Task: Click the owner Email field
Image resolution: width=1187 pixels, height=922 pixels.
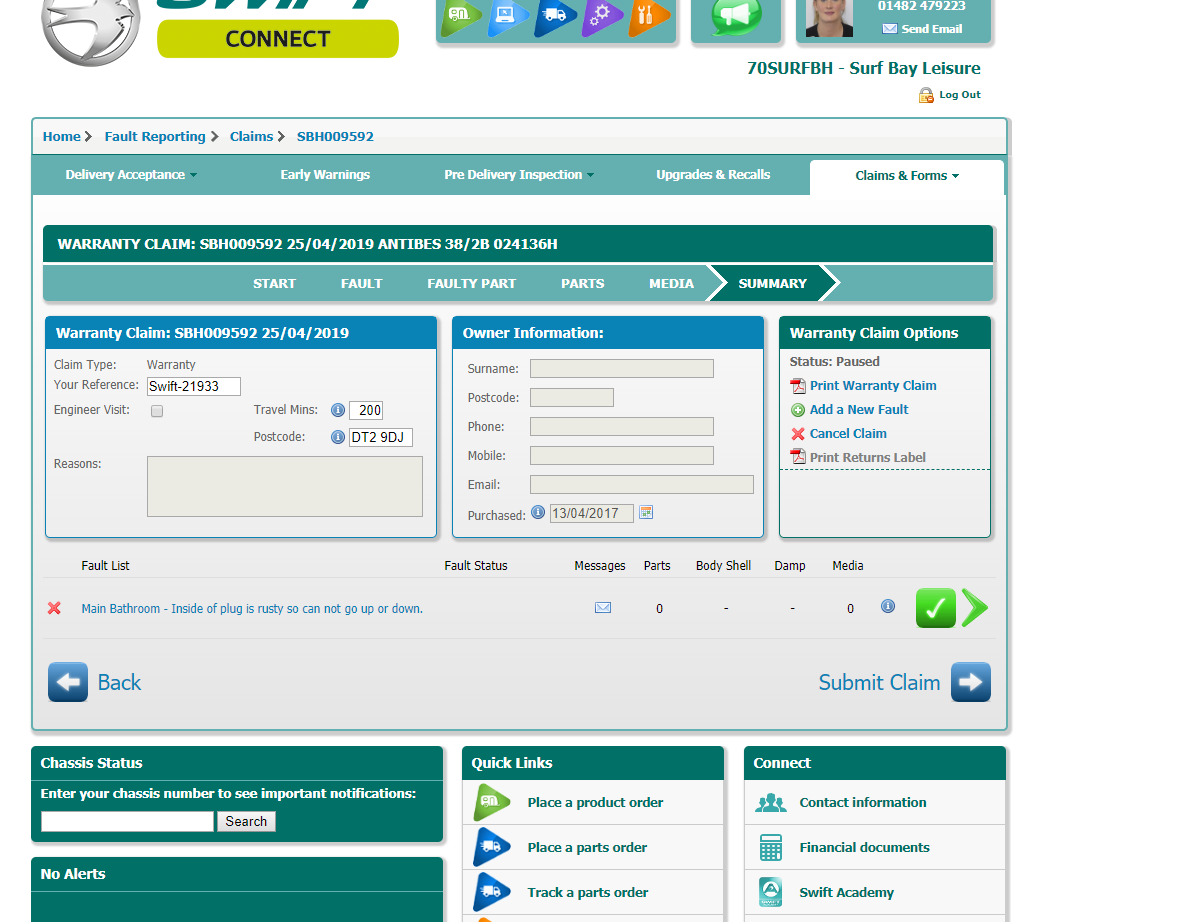Action: pos(642,484)
